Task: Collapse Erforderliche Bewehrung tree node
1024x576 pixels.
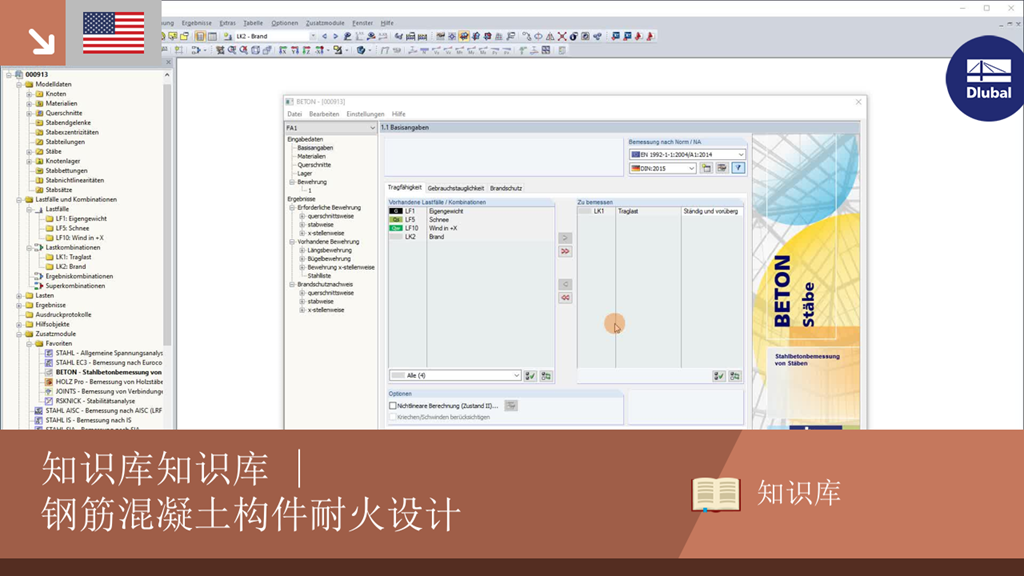Action: (292, 208)
